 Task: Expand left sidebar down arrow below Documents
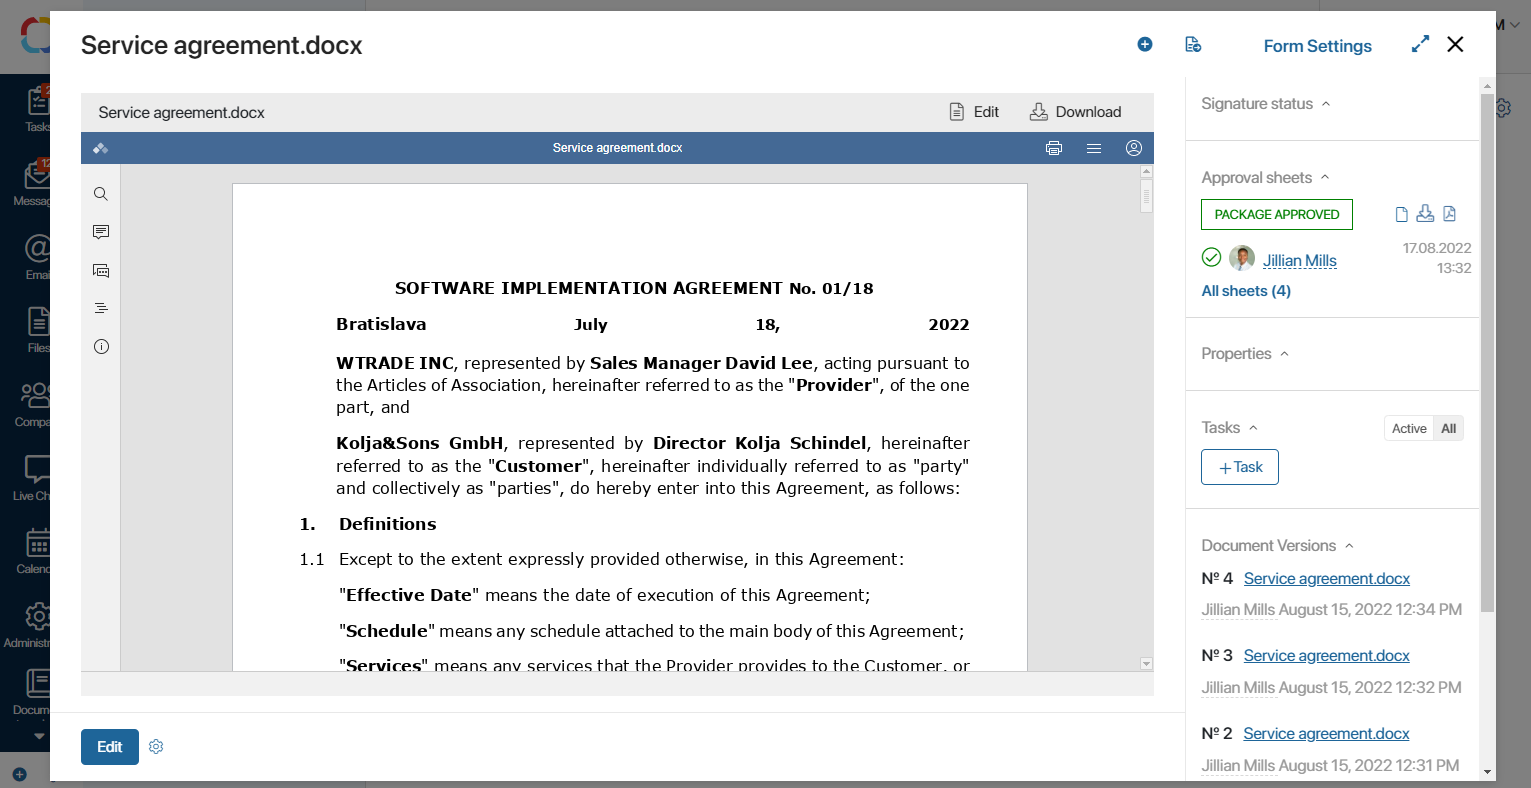coord(39,736)
